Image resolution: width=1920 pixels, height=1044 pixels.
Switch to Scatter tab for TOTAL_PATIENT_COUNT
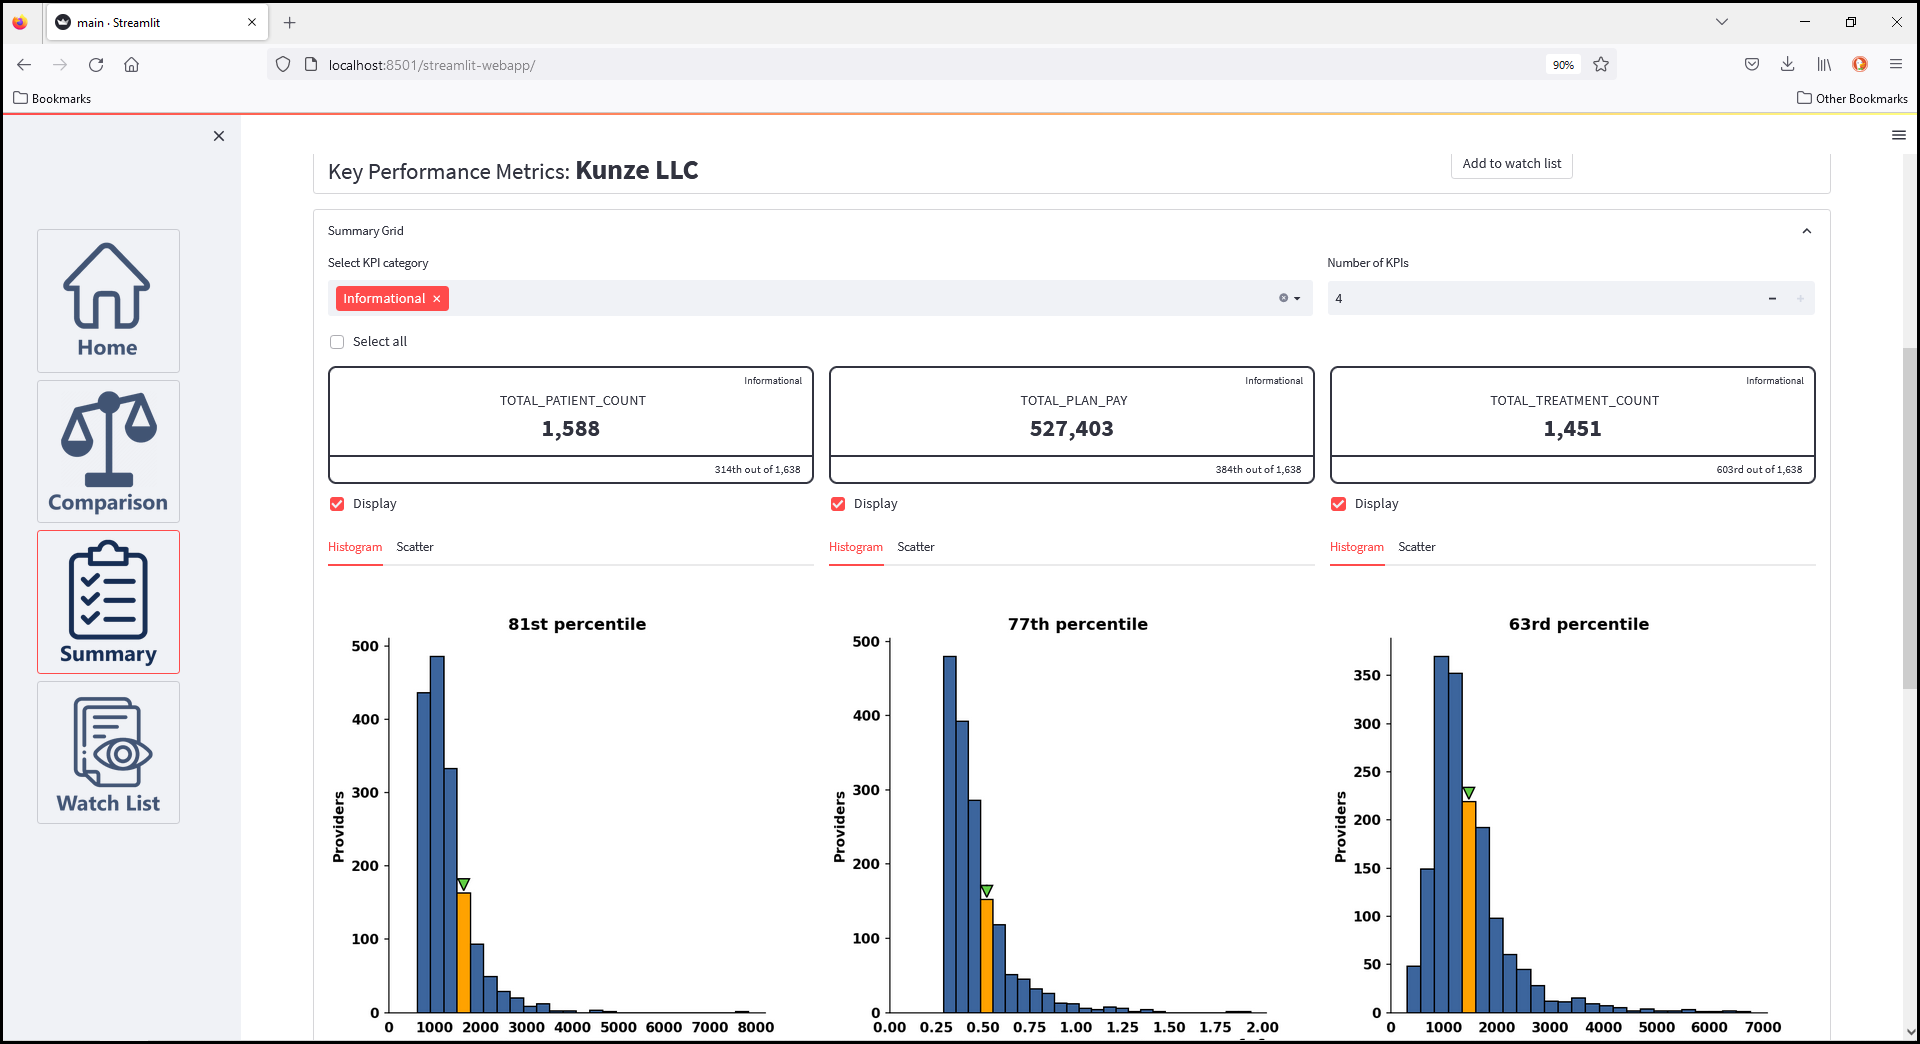pyautogui.click(x=414, y=547)
